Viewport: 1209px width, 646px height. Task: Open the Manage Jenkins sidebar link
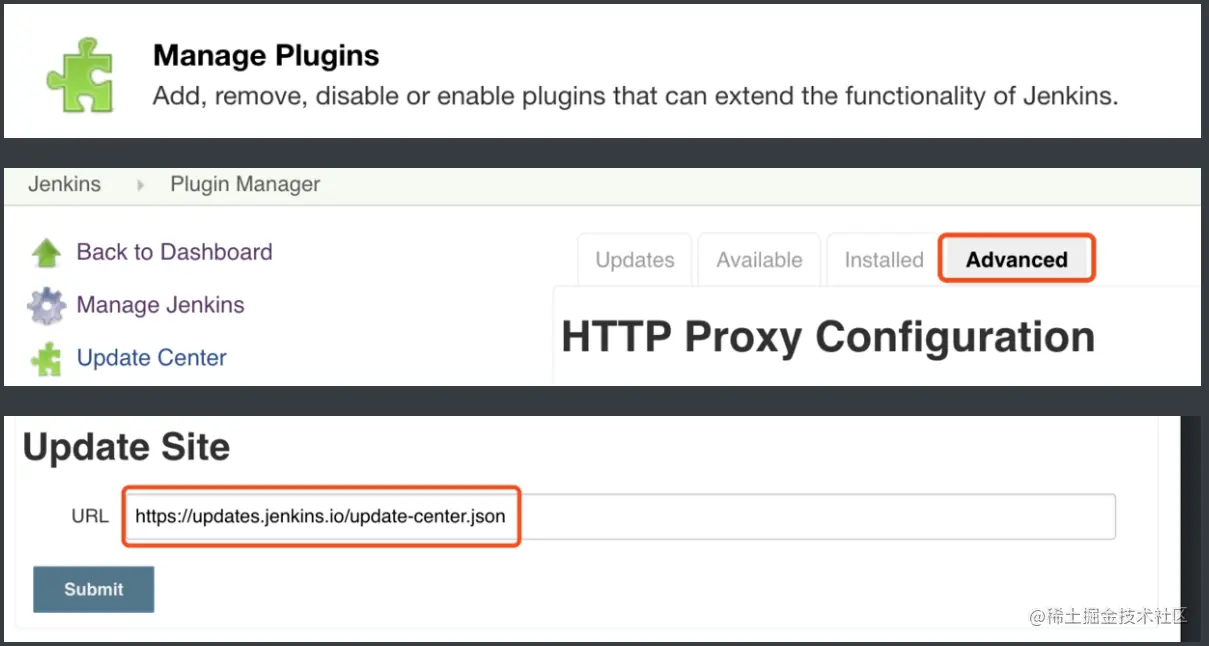click(160, 305)
